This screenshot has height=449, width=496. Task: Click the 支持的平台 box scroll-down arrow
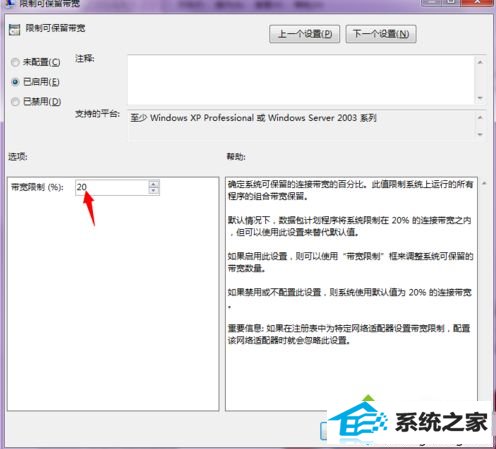coord(480,134)
